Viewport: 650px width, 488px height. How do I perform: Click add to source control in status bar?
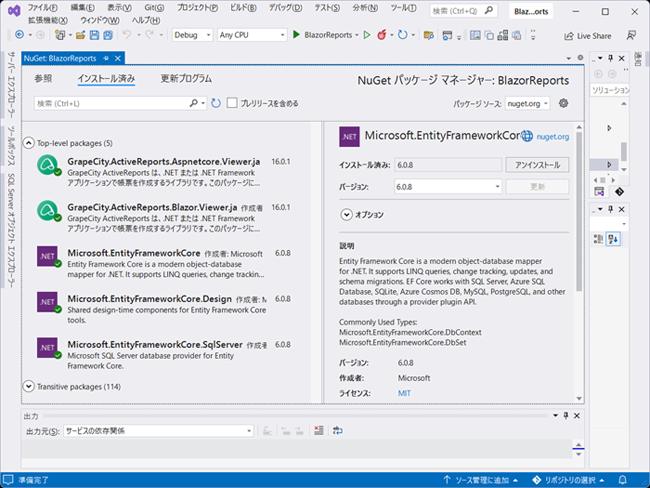tap(481, 480)
